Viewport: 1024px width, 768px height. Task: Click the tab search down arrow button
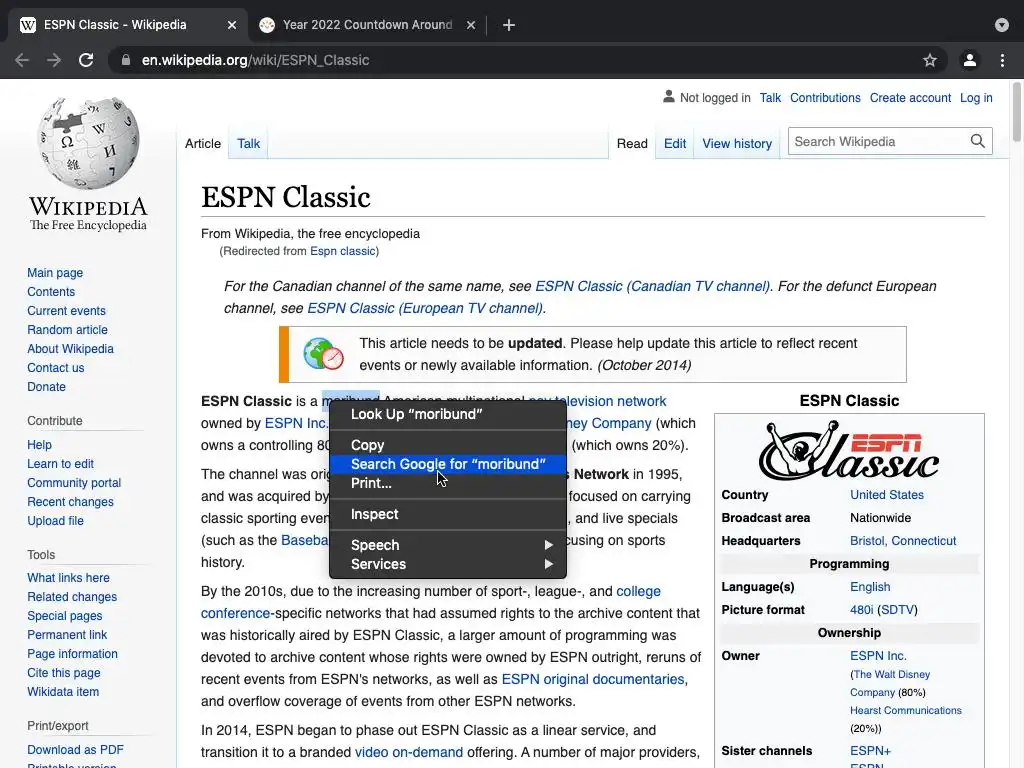tap(1002, 25)
